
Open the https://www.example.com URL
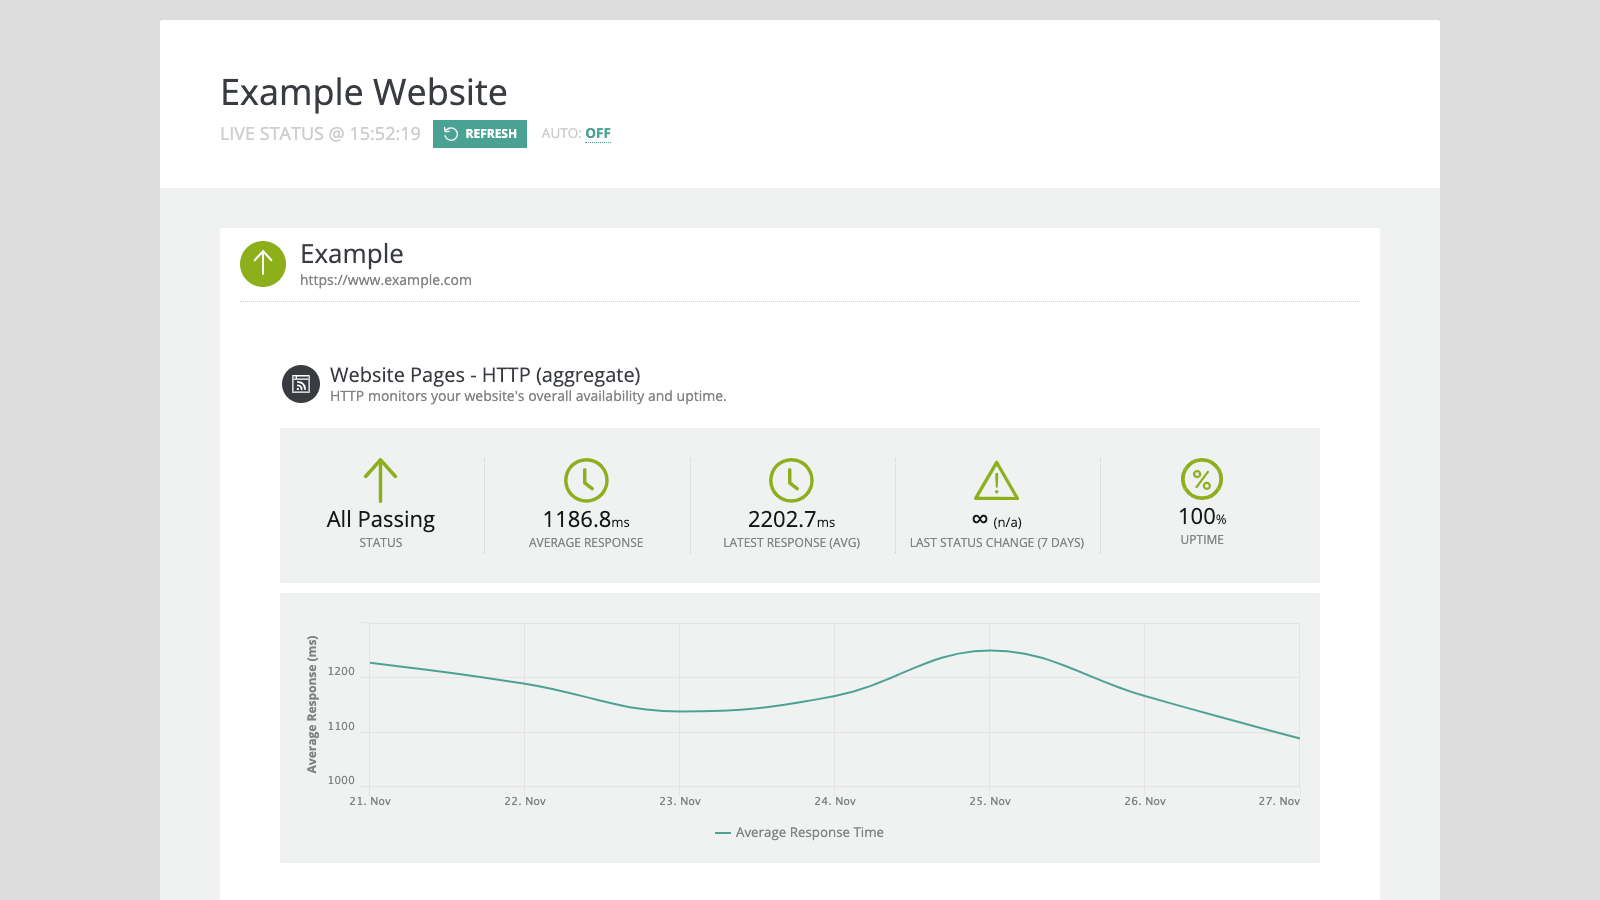coord(386,280)
